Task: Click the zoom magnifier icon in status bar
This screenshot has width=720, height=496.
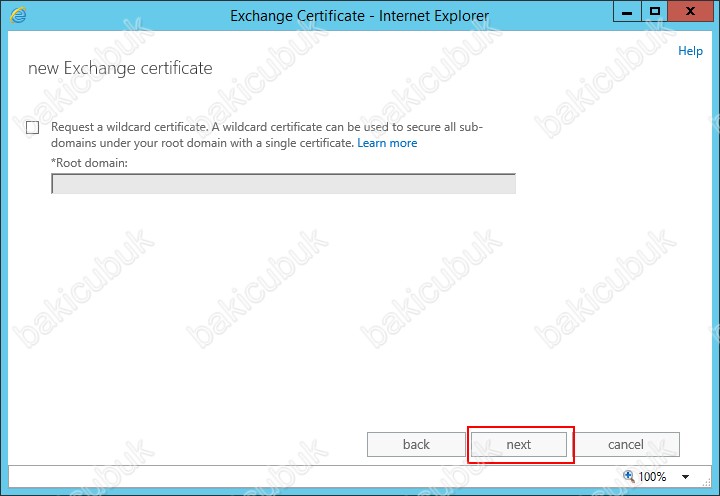Action: (629, 476)
